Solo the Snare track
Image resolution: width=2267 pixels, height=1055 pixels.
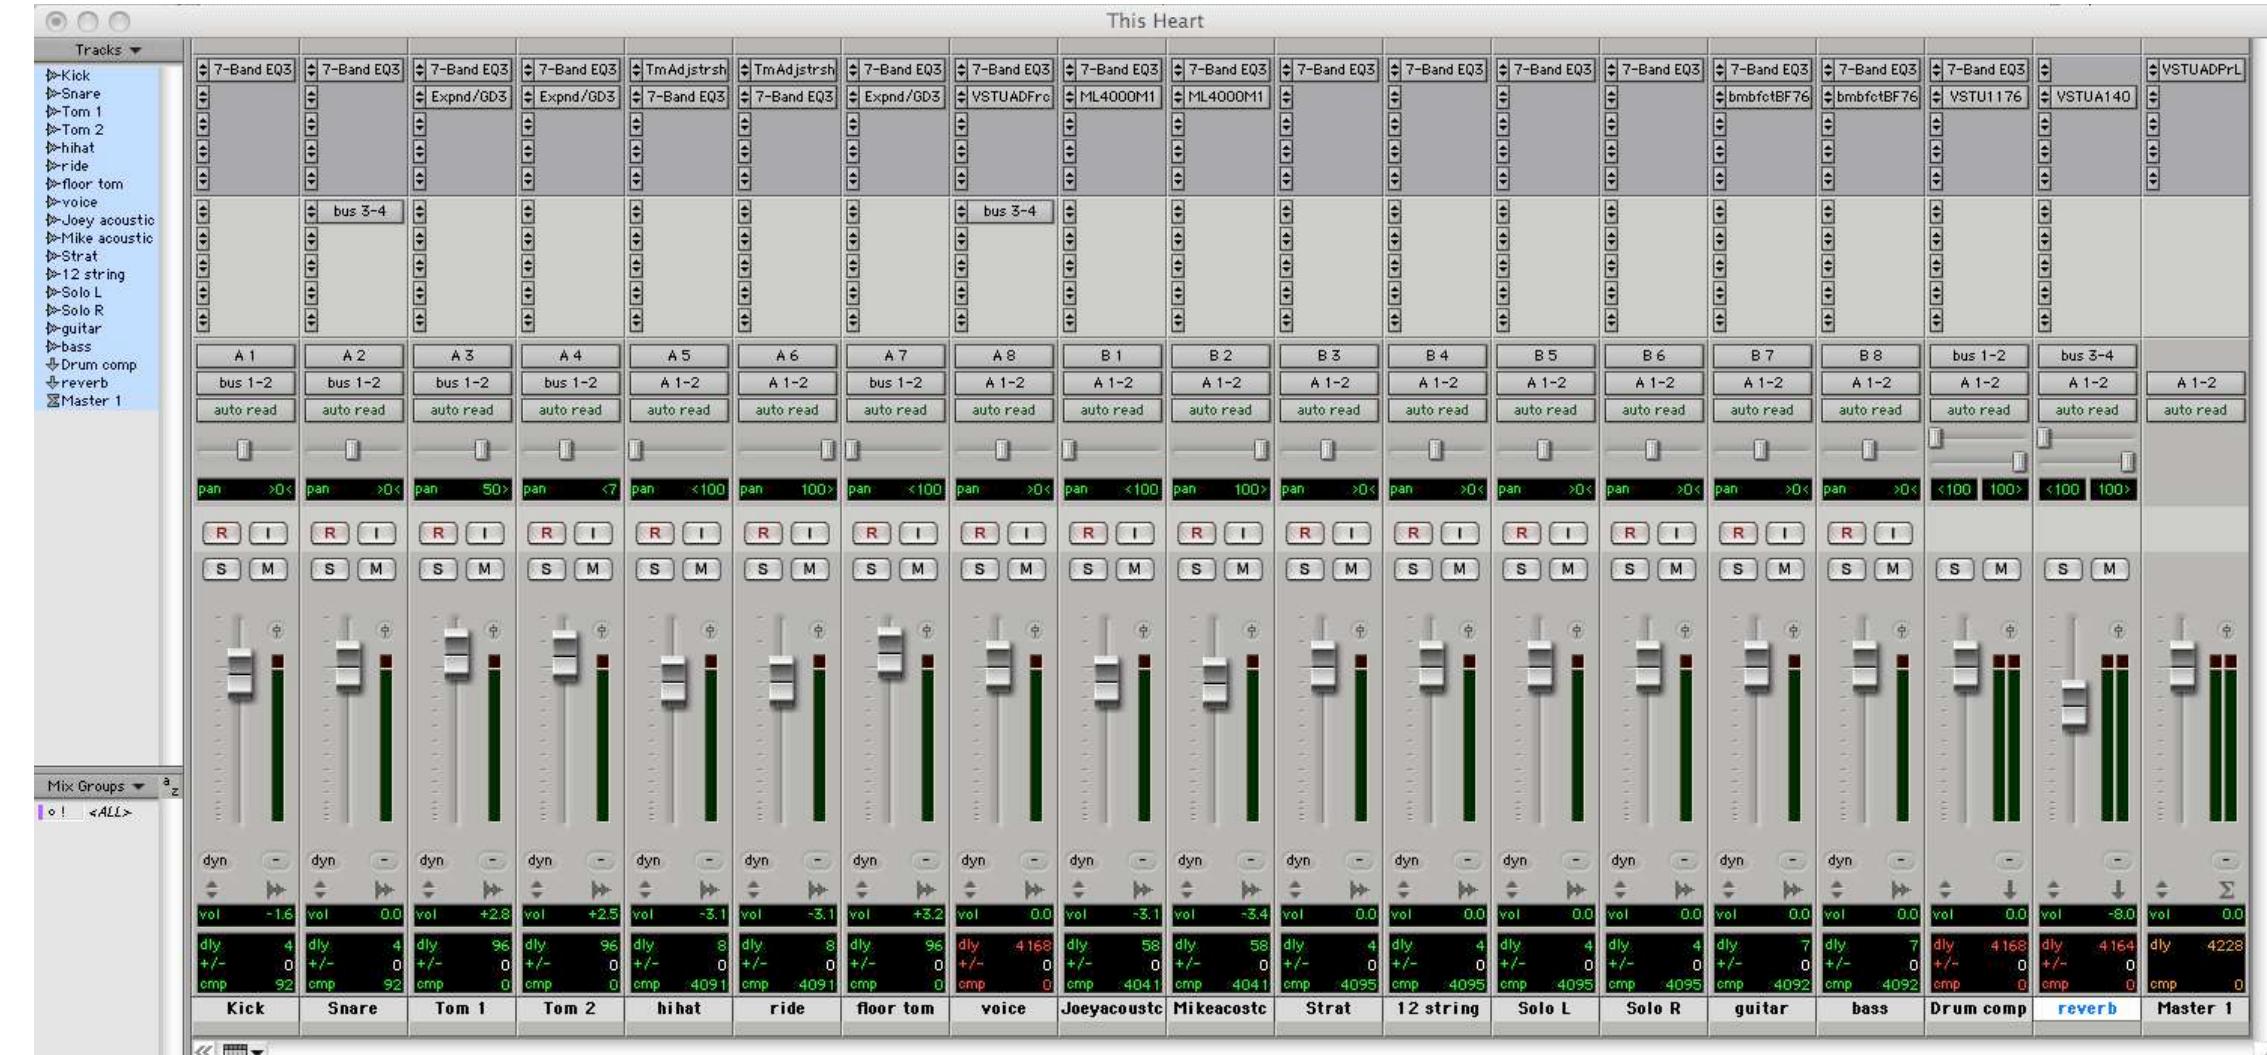click(330, 569)
